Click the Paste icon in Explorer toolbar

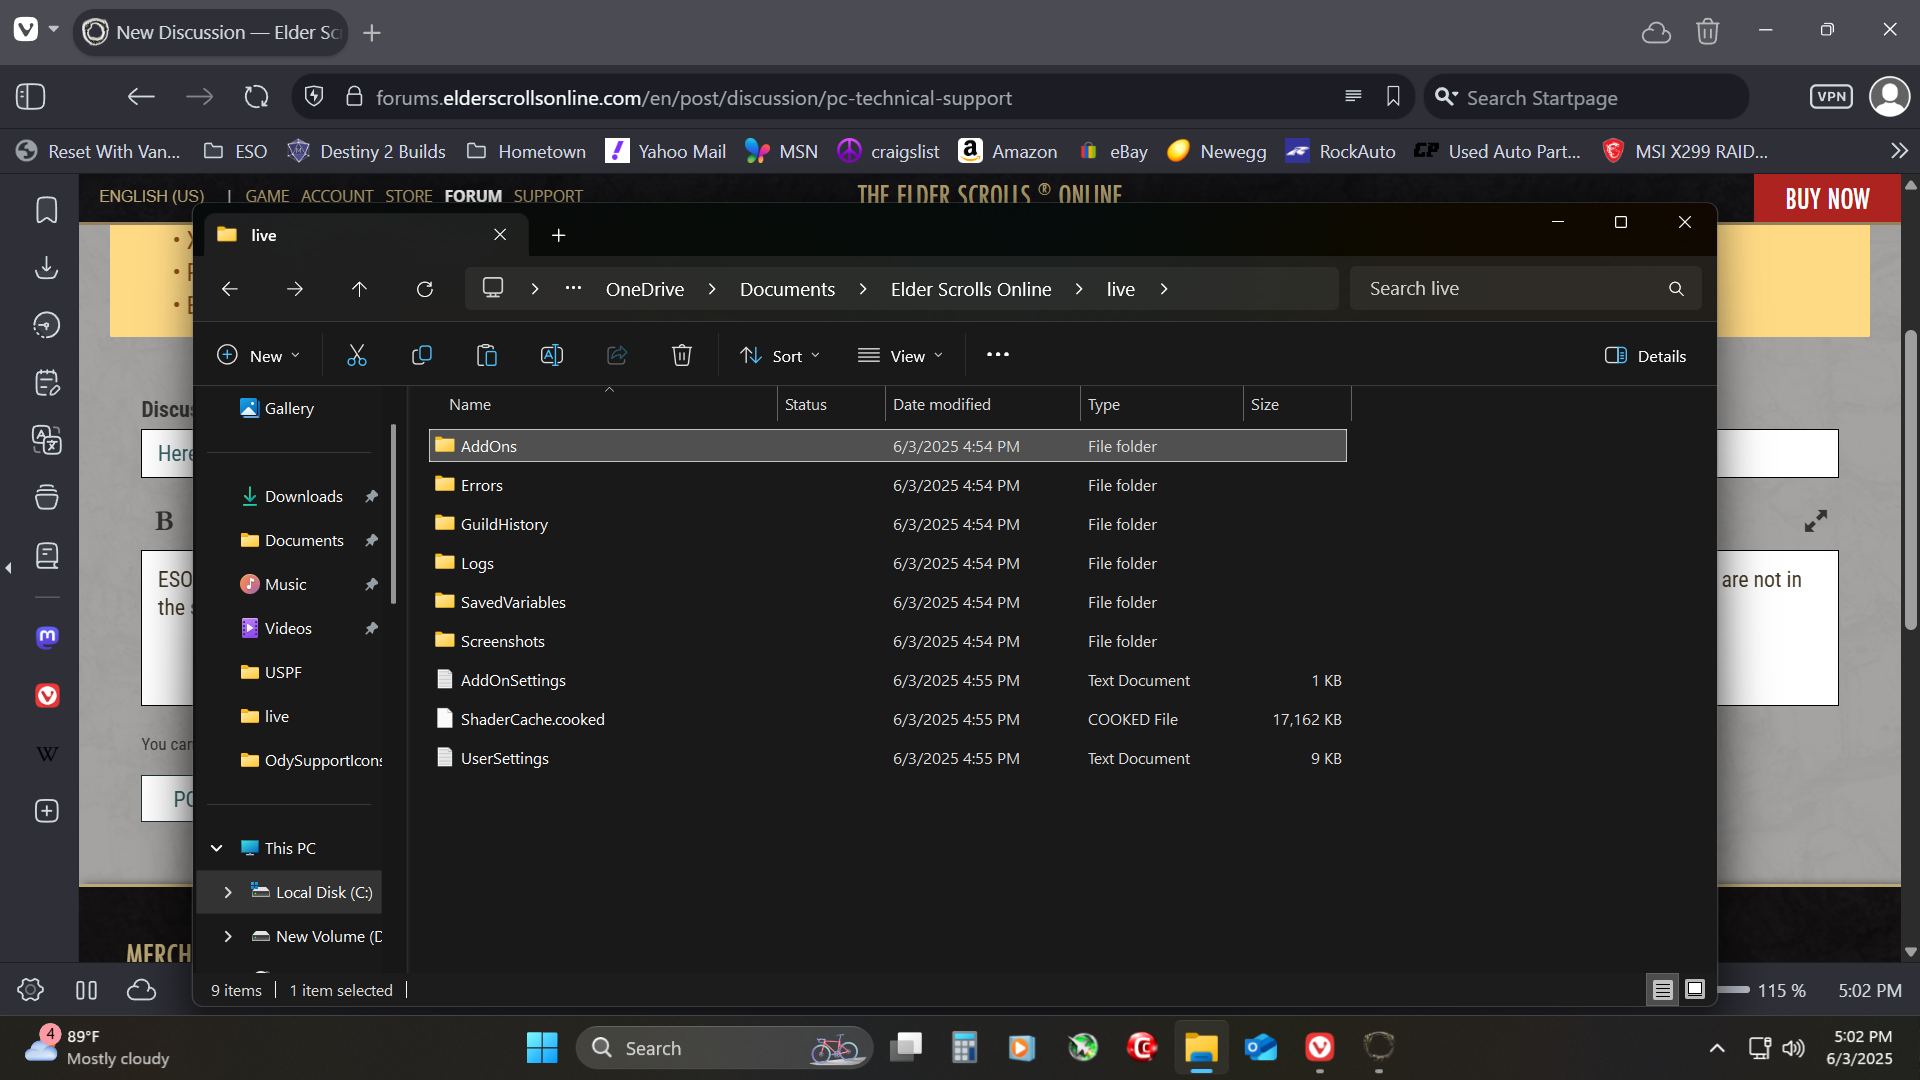coord(487,355)
